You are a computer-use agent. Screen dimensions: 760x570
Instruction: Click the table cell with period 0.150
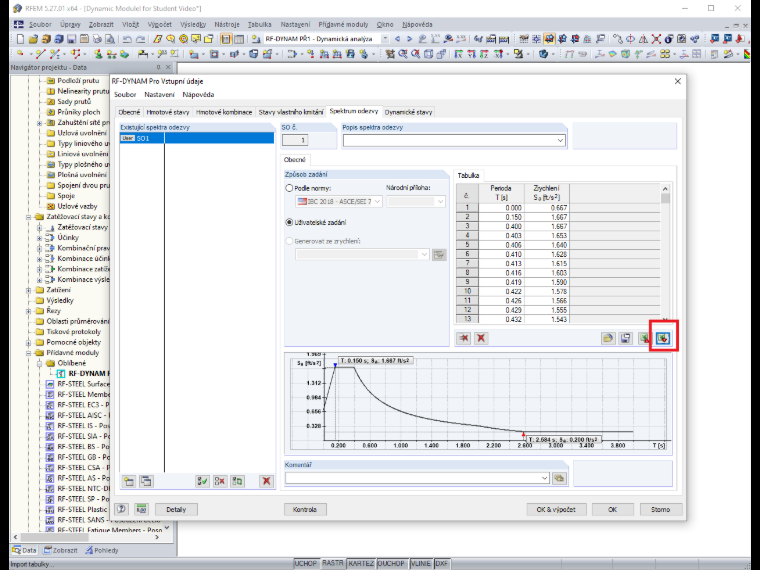pyautogui.click(x=501, y=217)
